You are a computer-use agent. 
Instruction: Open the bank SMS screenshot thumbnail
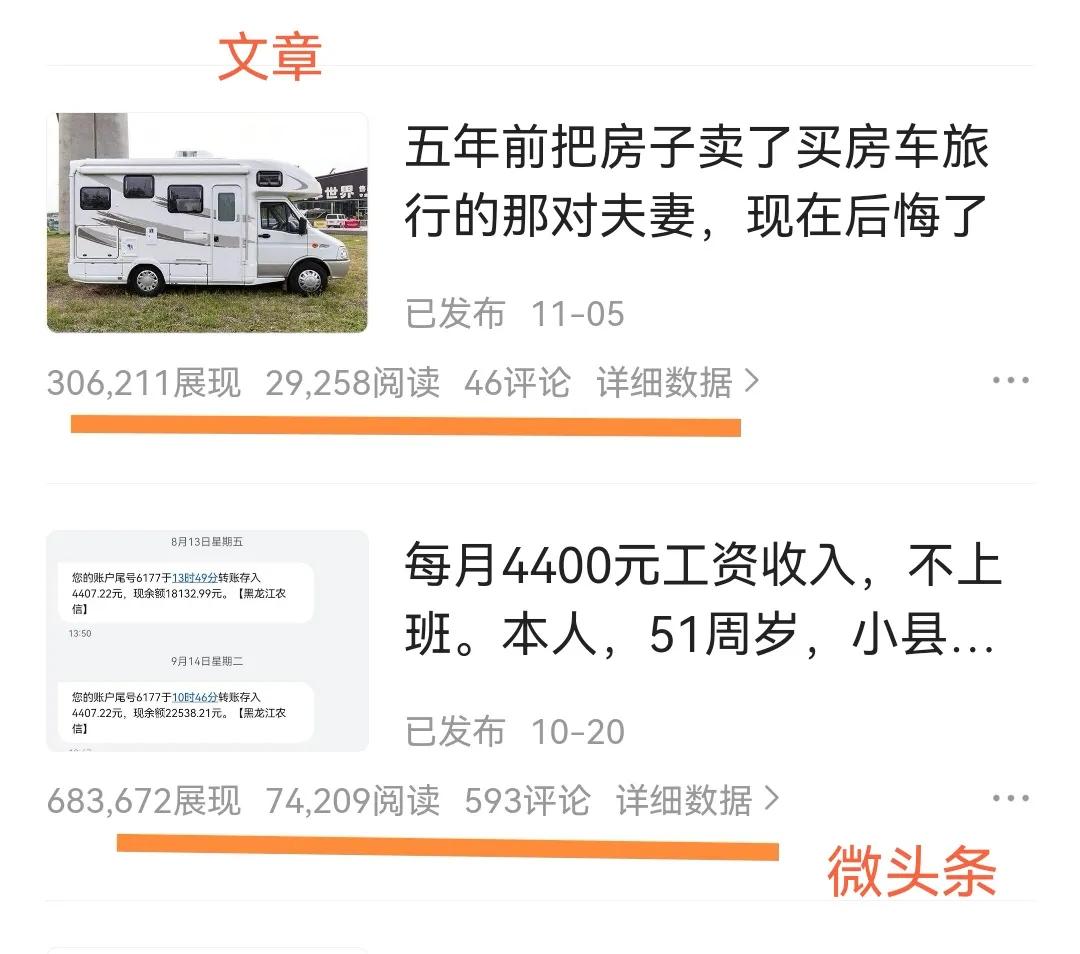click(207, 641)
